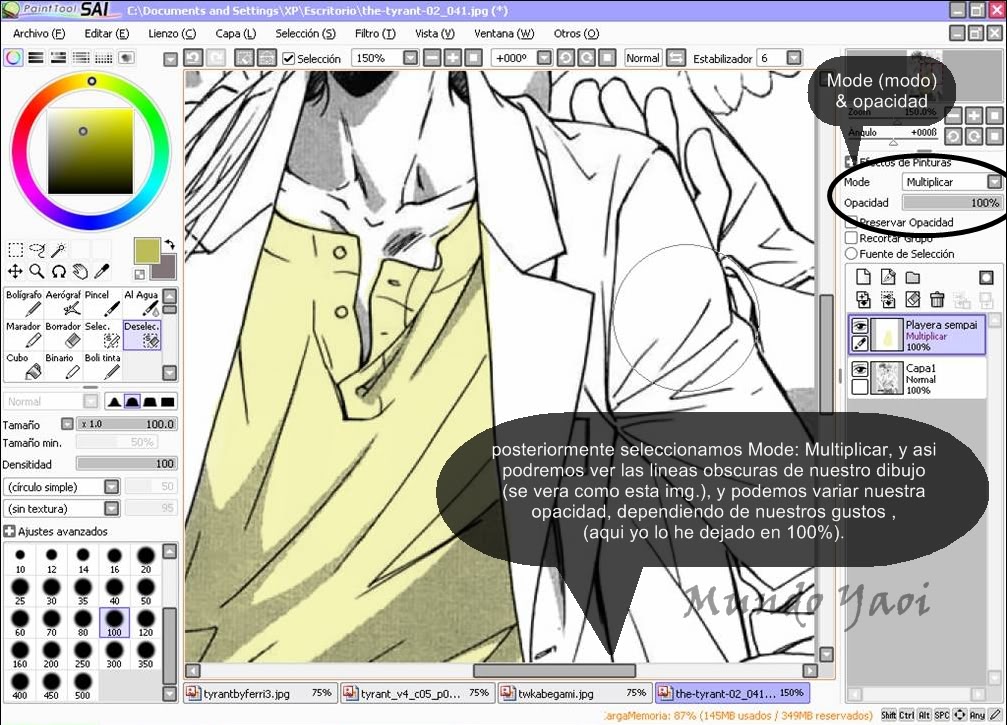Select brush size 100 preset
The image size is (1007, 725).
click(x=114, y=623)
